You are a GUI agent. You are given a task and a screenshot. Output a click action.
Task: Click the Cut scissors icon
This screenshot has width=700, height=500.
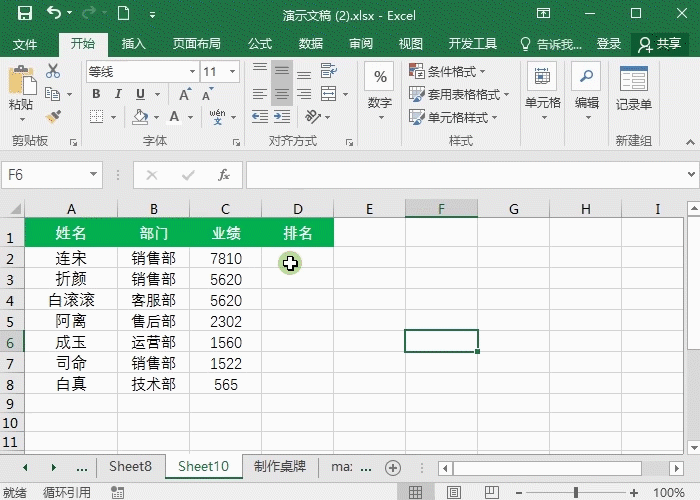tap(53, 71)
